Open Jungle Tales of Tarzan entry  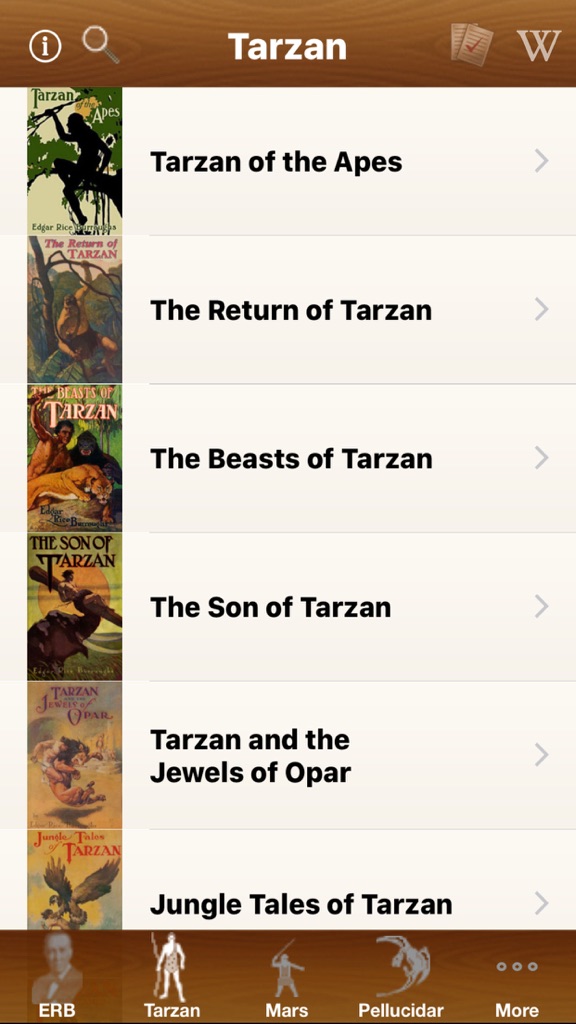coord(288,880)
